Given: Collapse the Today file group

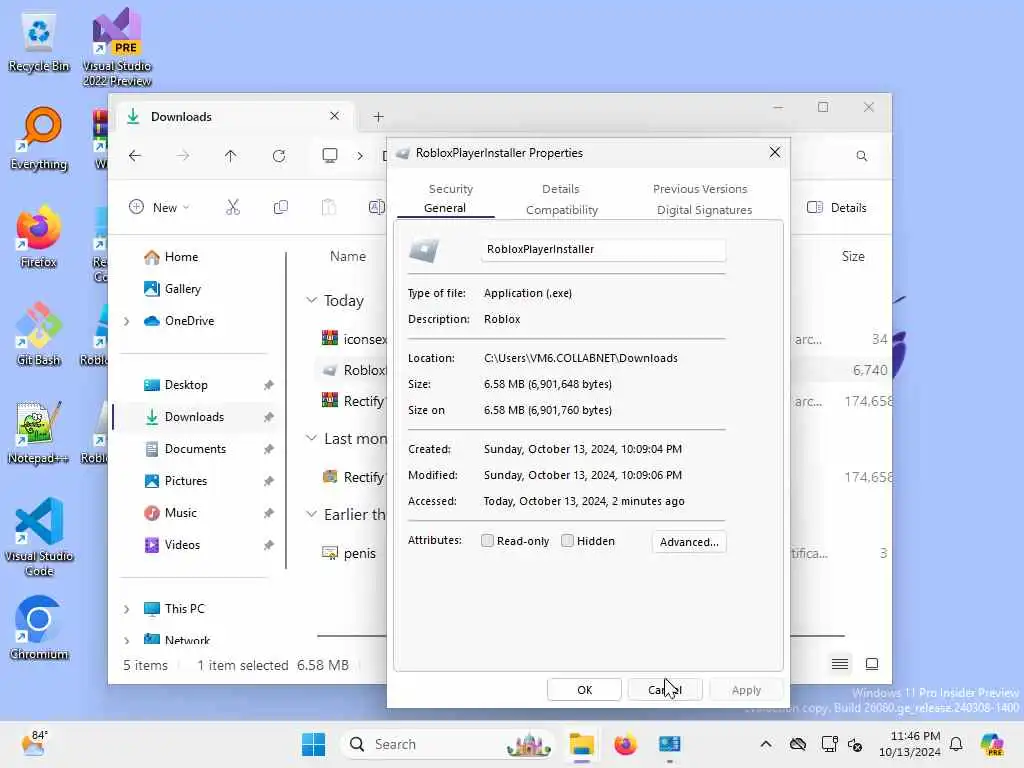Looking at the screenshot, I should 312,300.
